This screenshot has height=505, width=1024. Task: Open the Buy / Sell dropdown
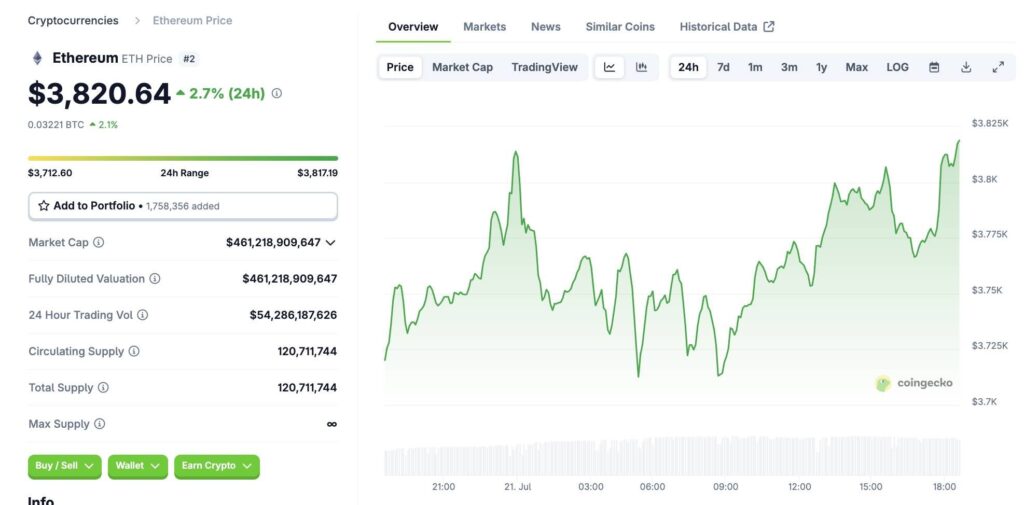[x=65, y=466]
